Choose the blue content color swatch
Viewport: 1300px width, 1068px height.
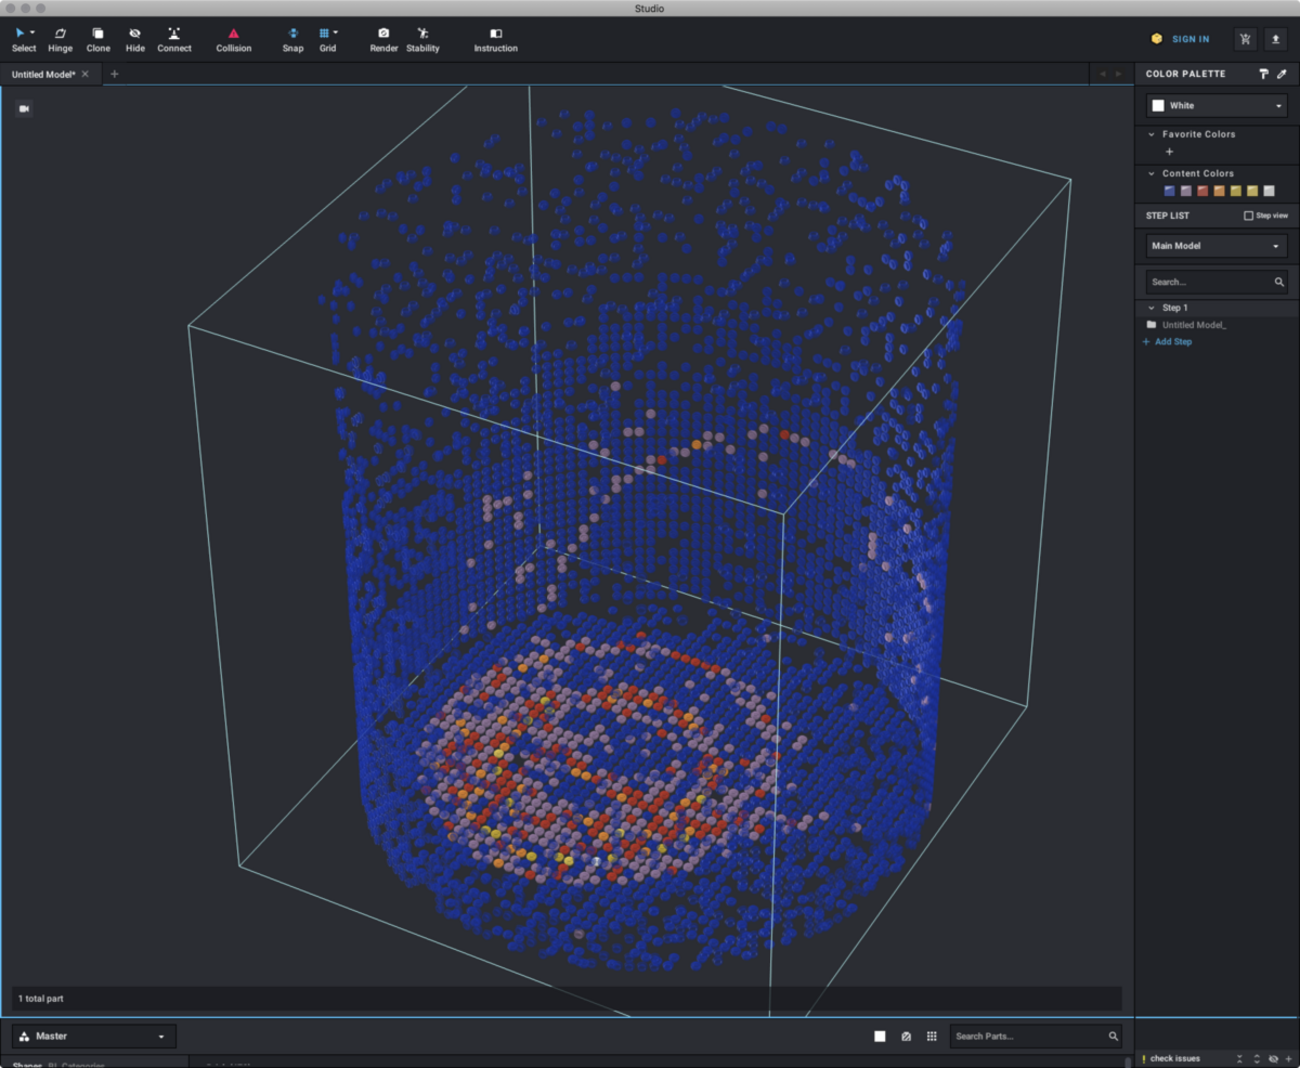[1169, 191]
